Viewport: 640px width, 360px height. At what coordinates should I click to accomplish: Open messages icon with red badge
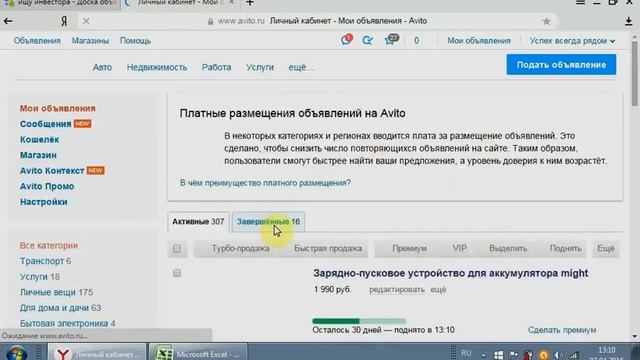[346, 40]
